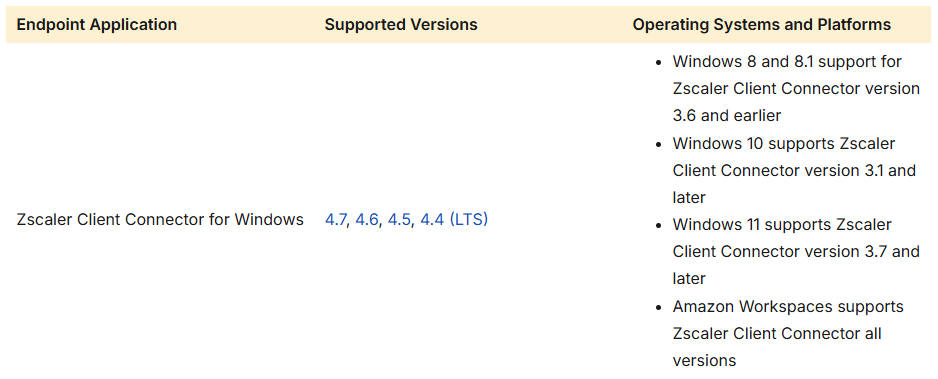Open the 4.5 version link
Viewport: 938px width, 379px height.
pyautogui.click(x=399, y=220)
